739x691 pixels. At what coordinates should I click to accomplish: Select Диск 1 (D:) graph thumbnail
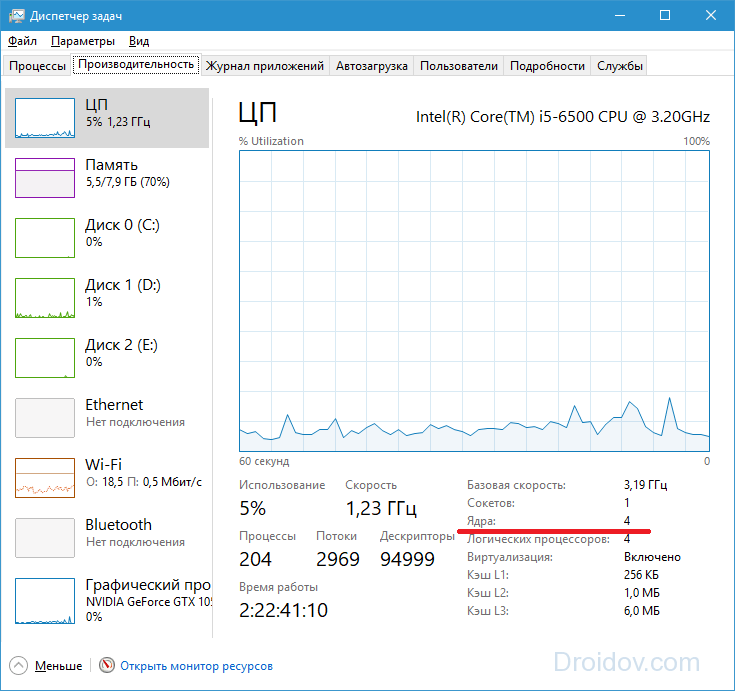(x=45, y=297)
